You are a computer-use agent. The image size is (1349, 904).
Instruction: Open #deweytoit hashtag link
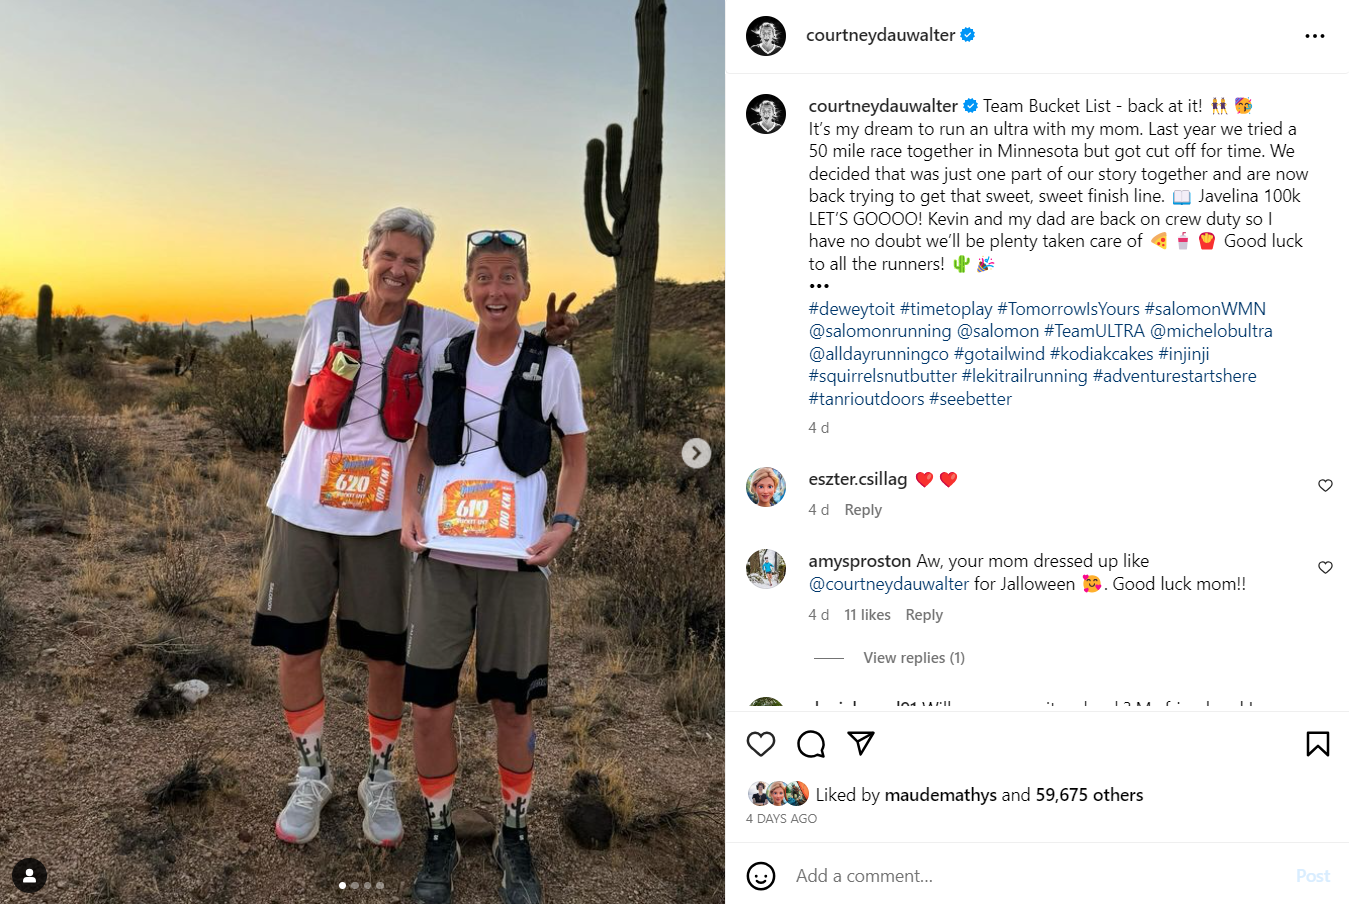[852, 309]
